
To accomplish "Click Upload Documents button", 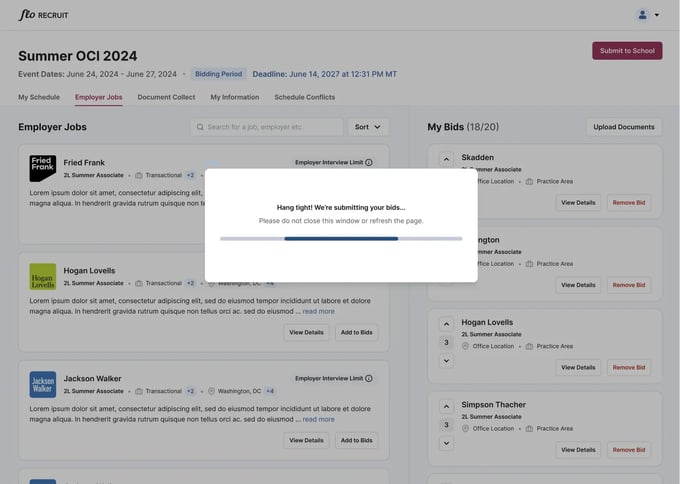I will (624, 127).
